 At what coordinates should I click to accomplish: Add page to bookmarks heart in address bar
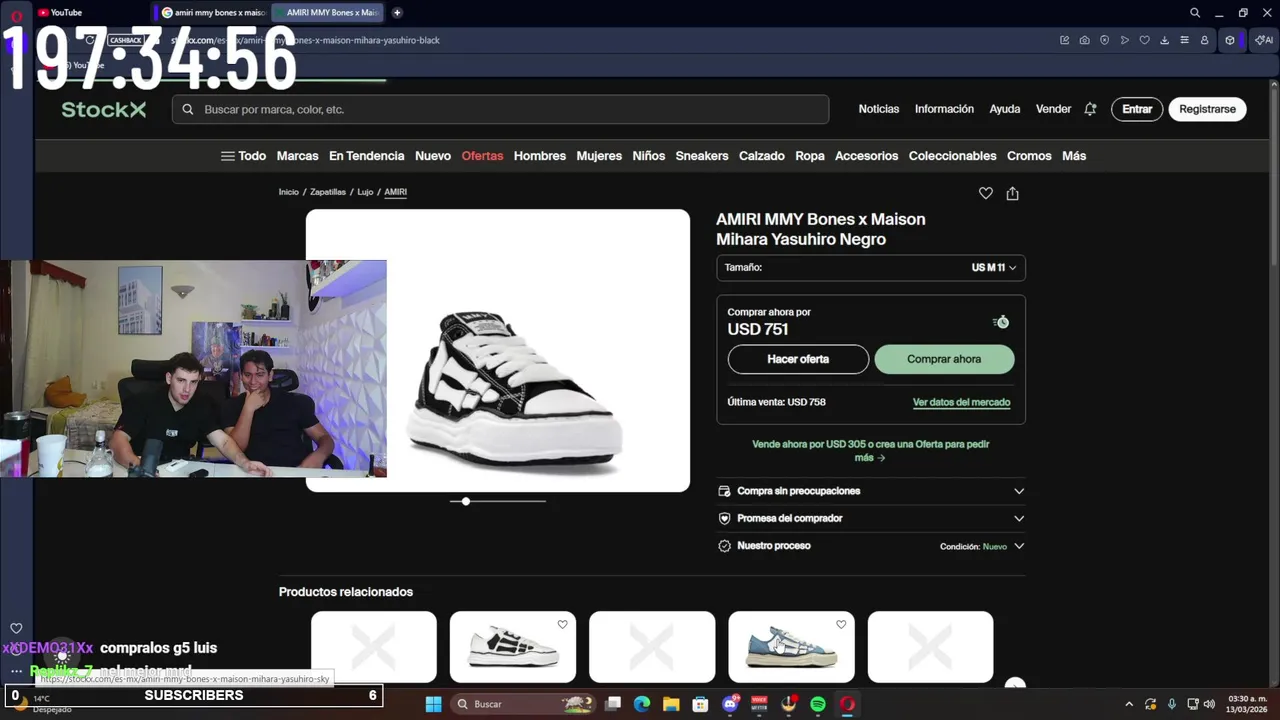pyautogui.click(x=1145, y=40)
